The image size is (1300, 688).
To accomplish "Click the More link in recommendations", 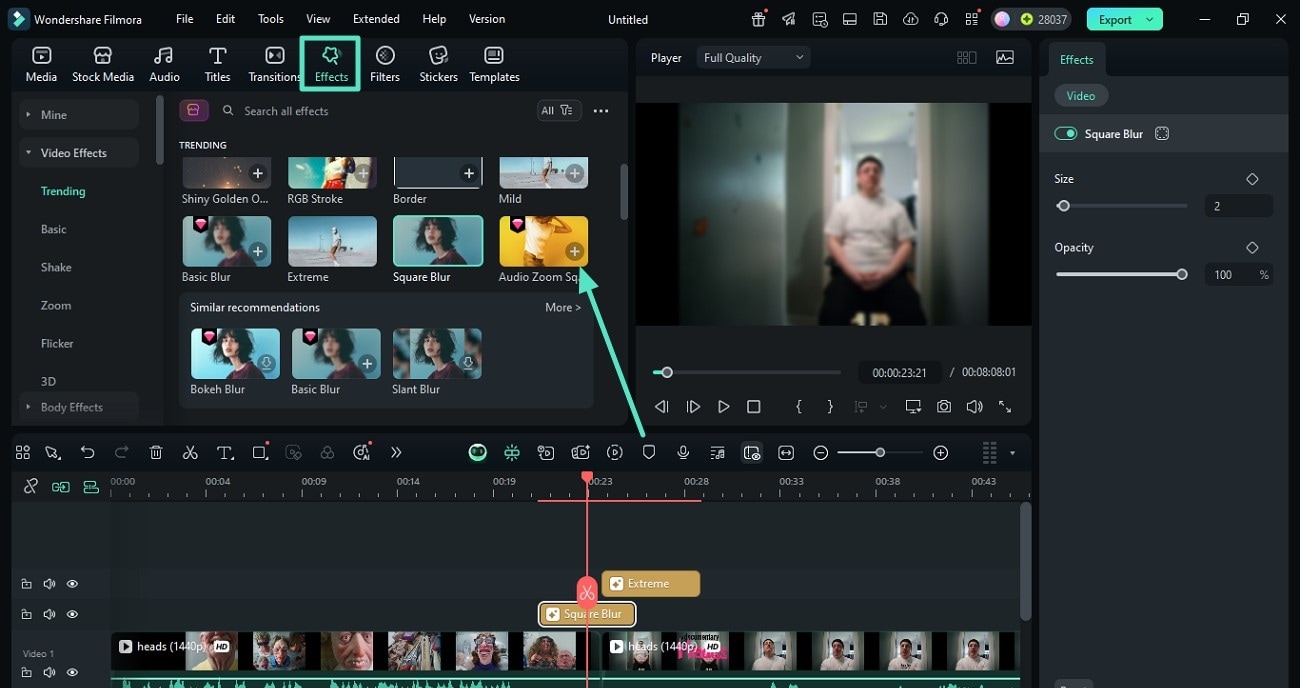I will point(563,307).
